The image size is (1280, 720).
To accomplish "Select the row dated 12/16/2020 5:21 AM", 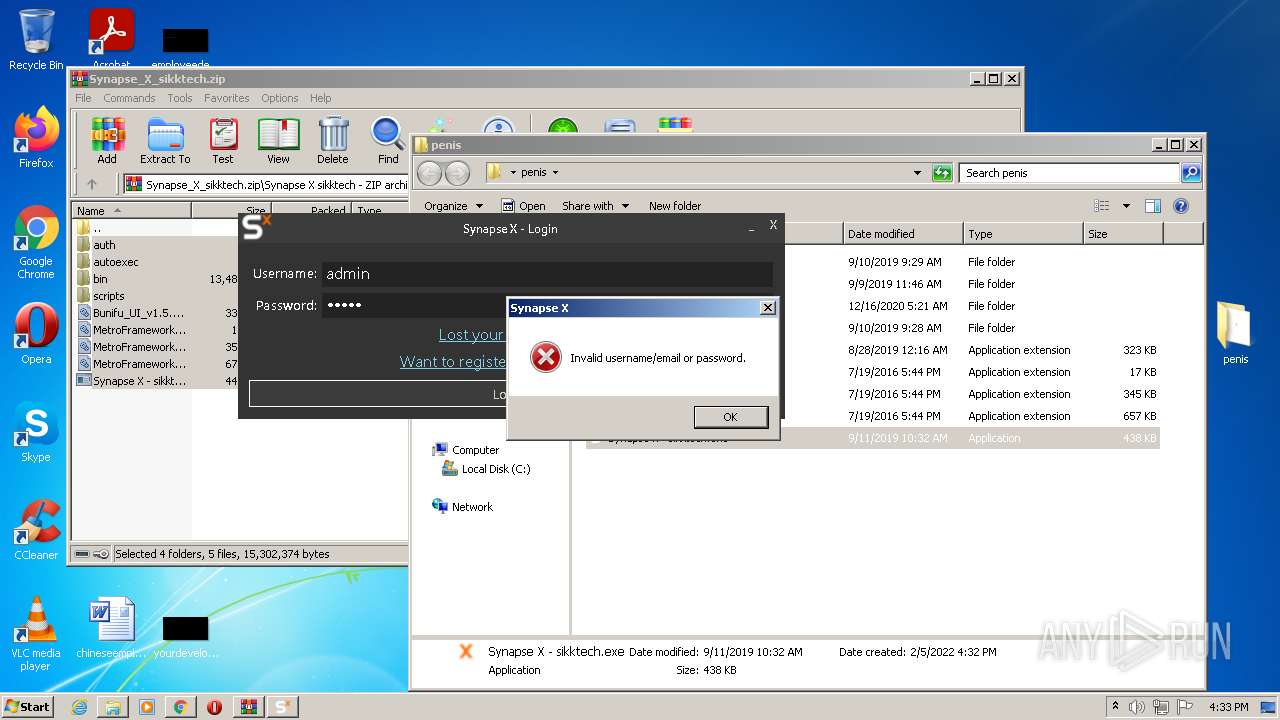I will click(872, 306).
